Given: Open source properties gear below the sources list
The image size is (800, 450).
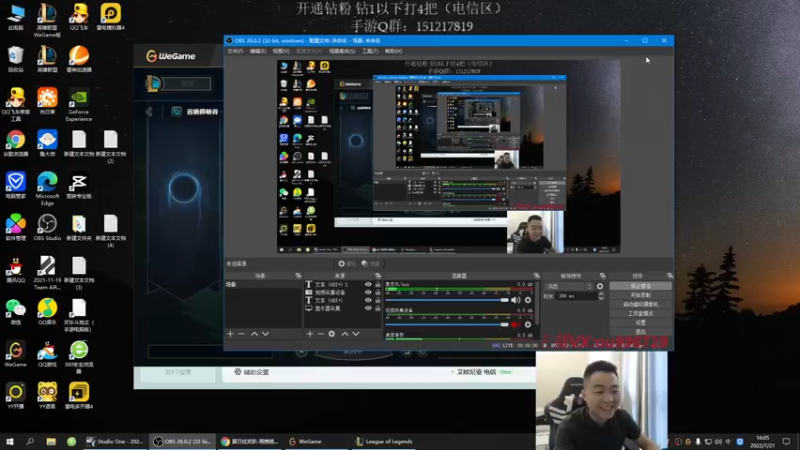Looking at the screenshot, I should point(332,334).
